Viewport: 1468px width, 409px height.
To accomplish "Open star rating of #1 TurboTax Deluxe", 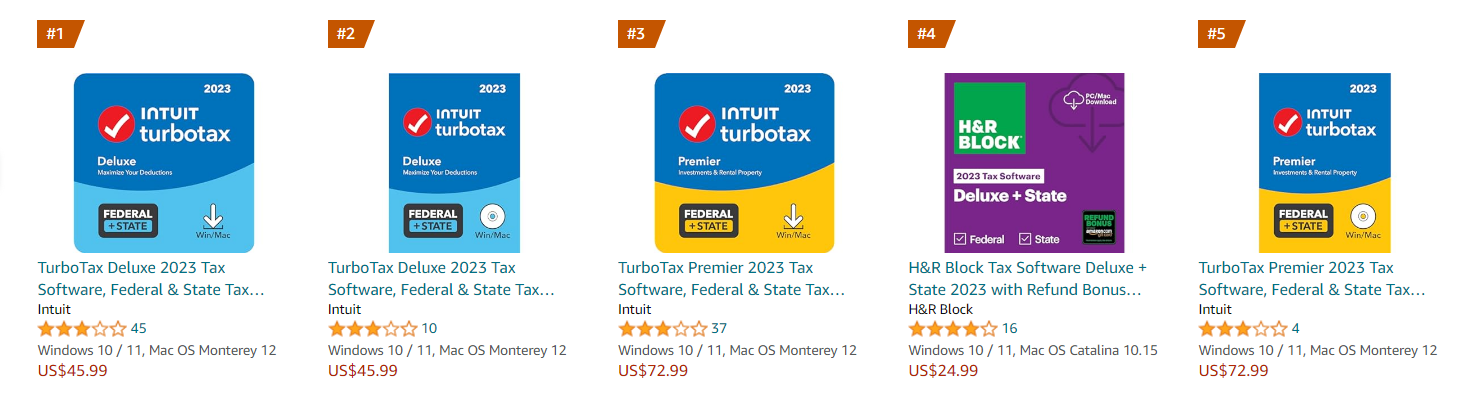I will [x=82, y=329].
